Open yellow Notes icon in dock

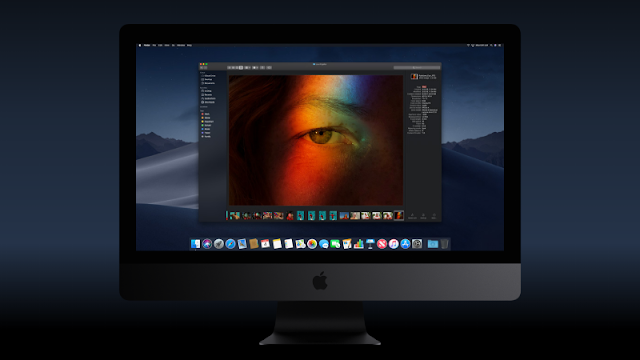point(277,244)
